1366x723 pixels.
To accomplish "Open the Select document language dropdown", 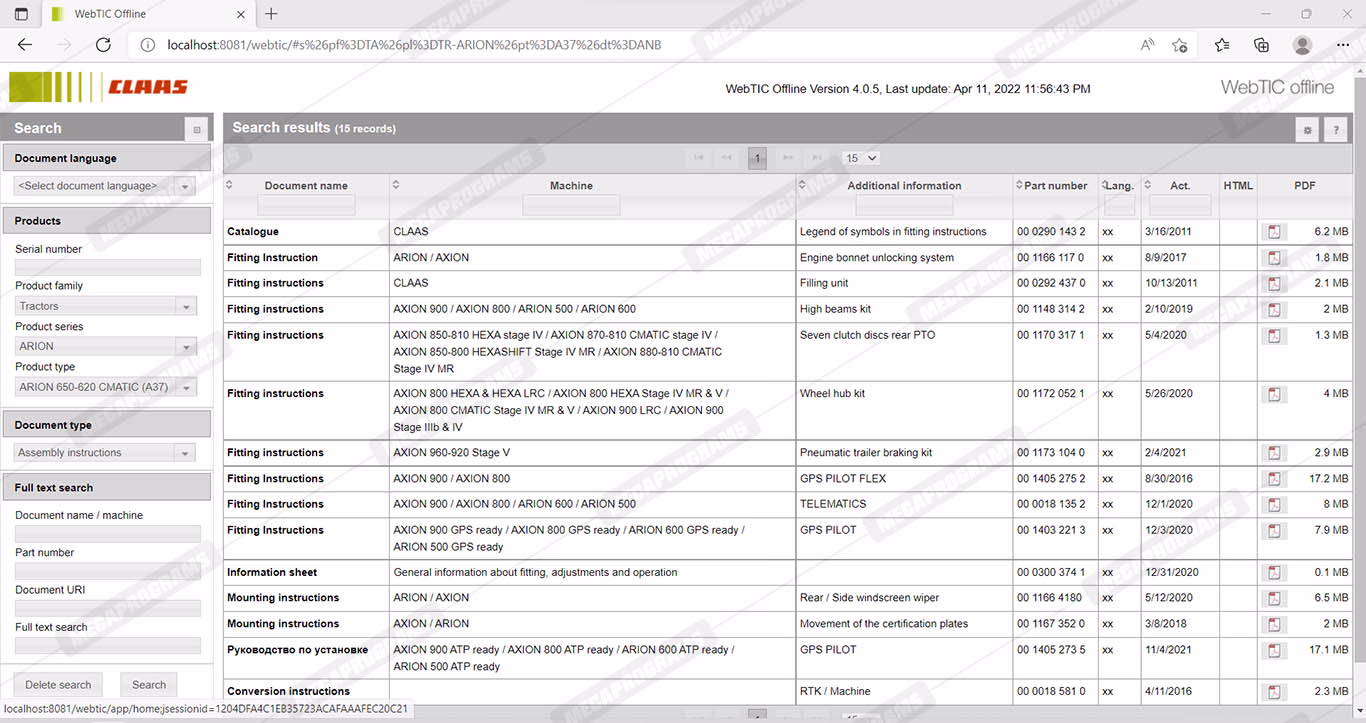I will click(x=185, y=186).
